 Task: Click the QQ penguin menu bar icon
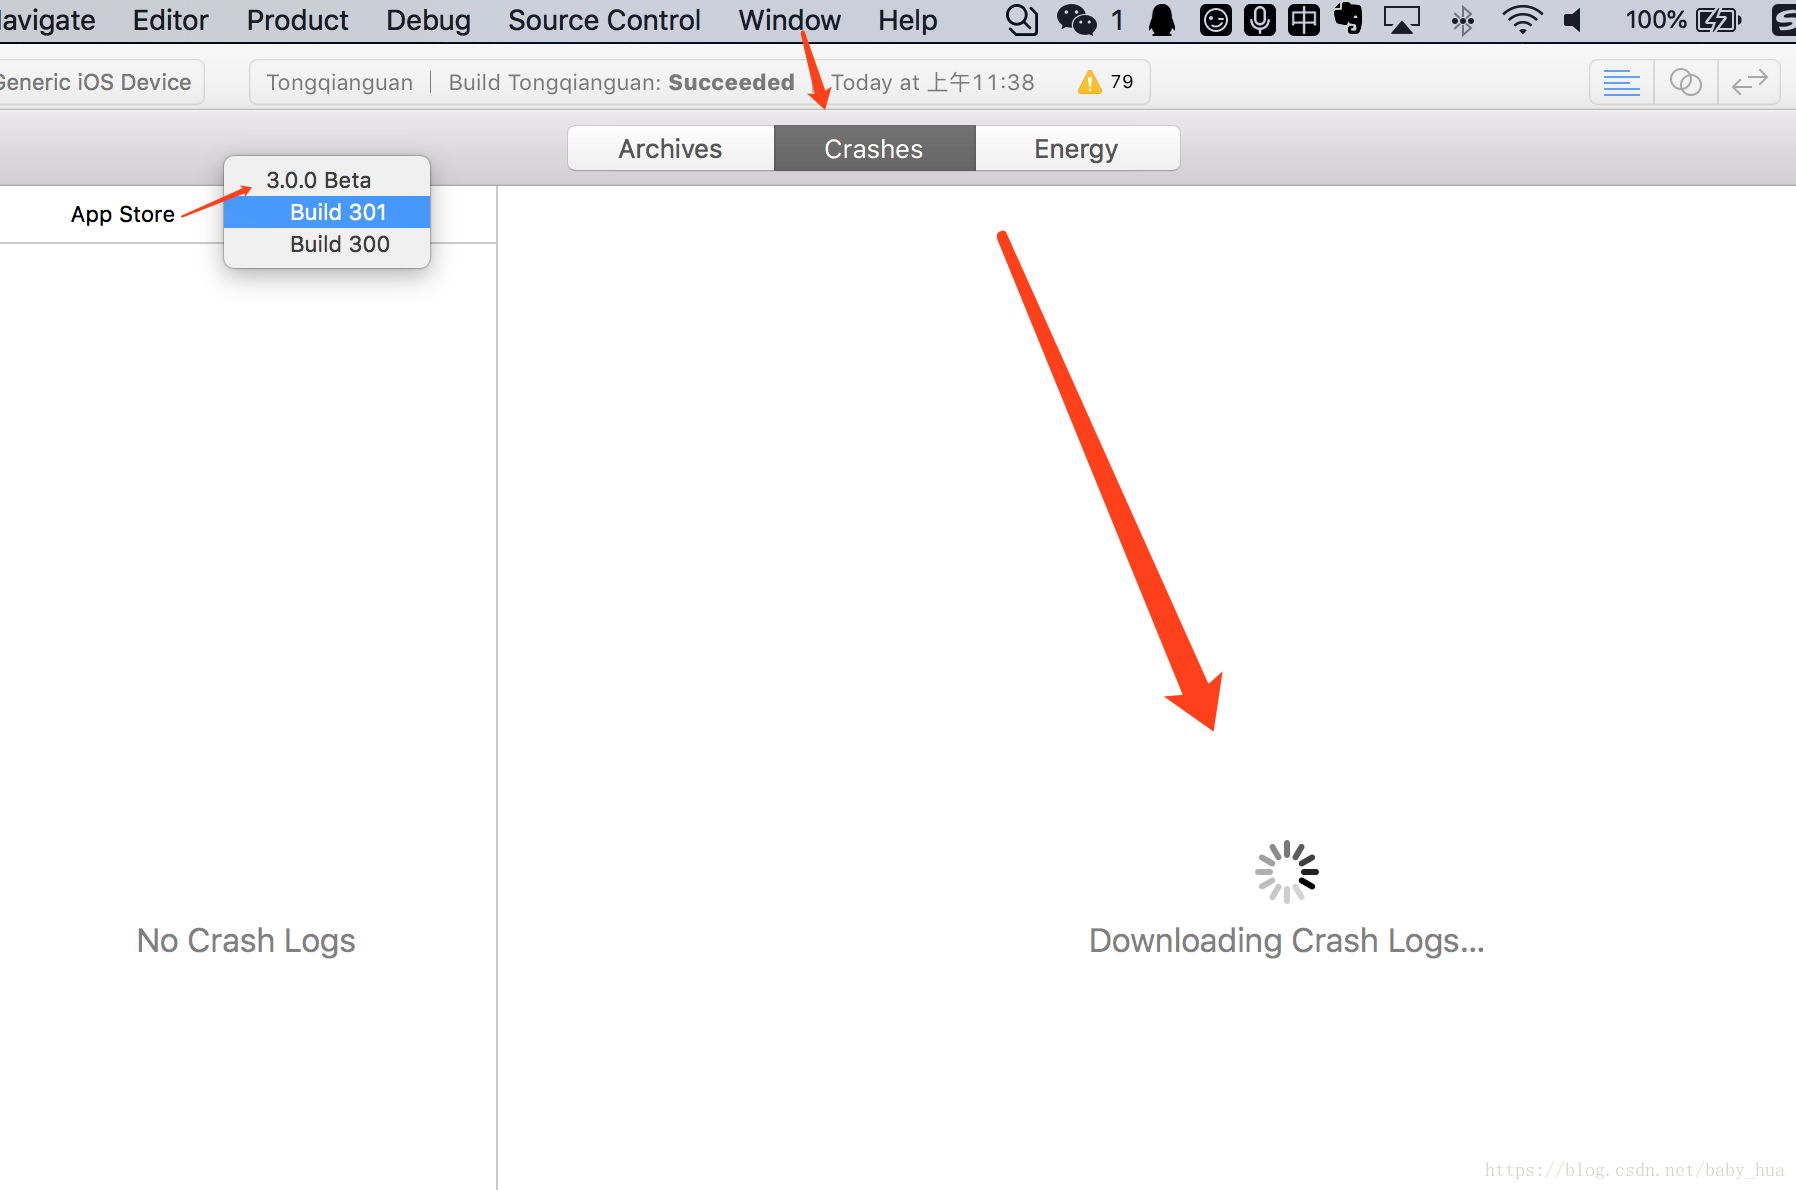[1162, 20]
